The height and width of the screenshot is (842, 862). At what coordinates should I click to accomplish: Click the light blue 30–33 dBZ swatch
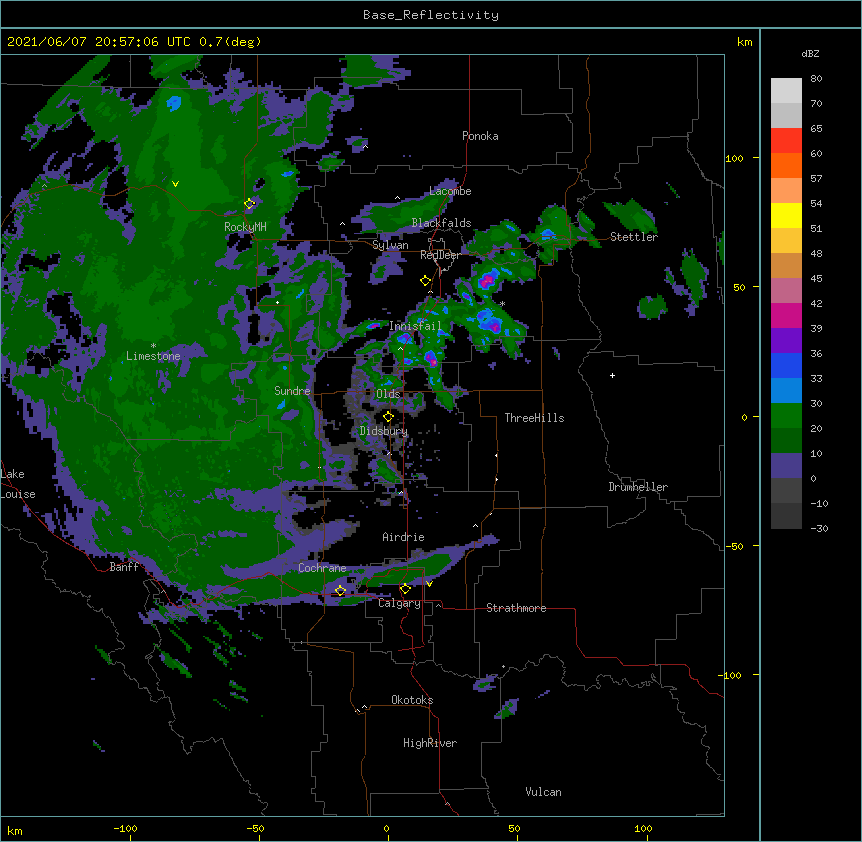786,391
